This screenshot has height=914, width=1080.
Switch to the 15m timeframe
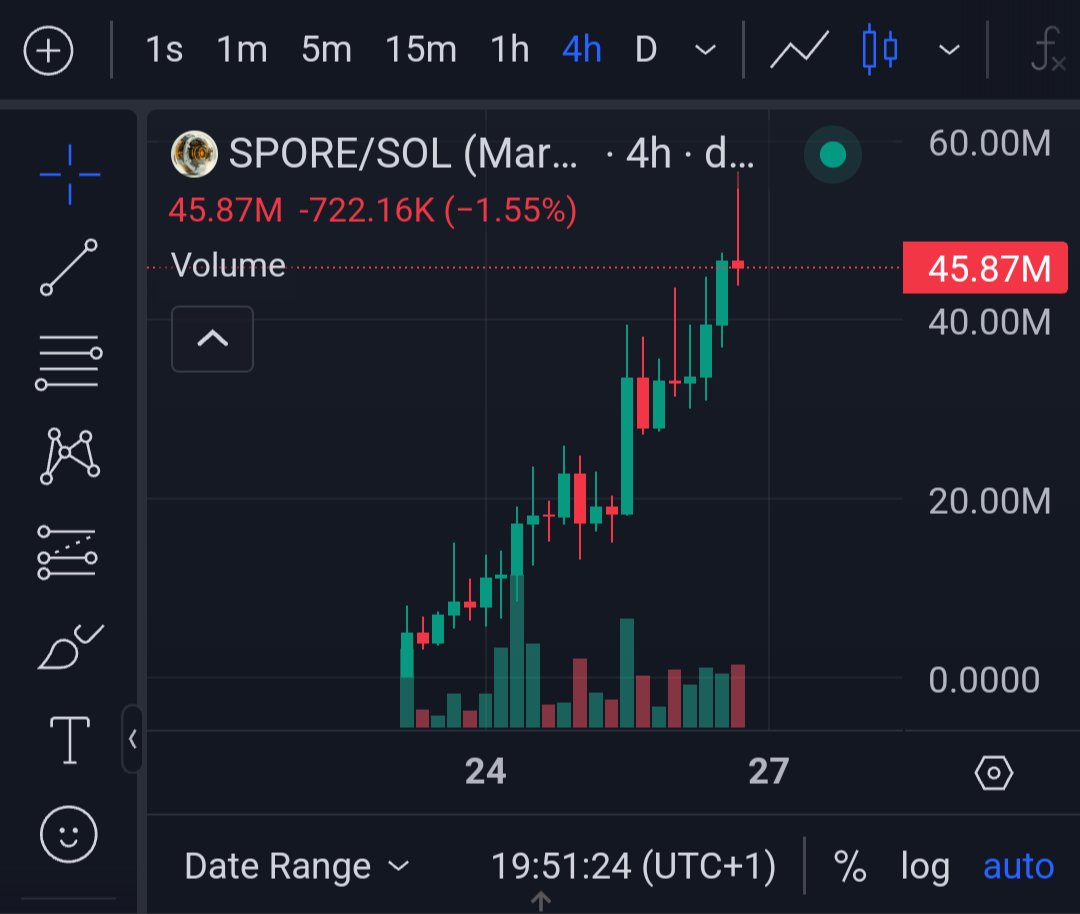click(421, 50)
